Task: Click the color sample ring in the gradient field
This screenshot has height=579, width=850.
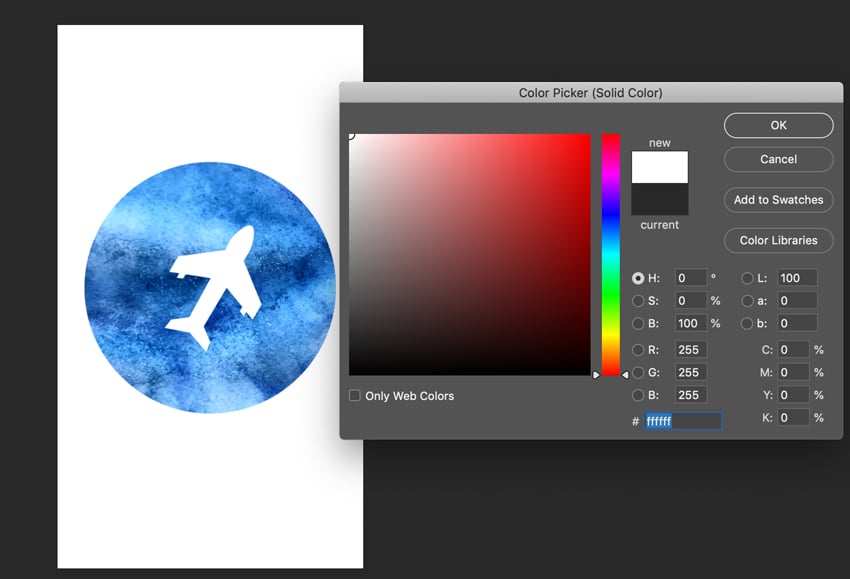Action: [x=352, y=134]
